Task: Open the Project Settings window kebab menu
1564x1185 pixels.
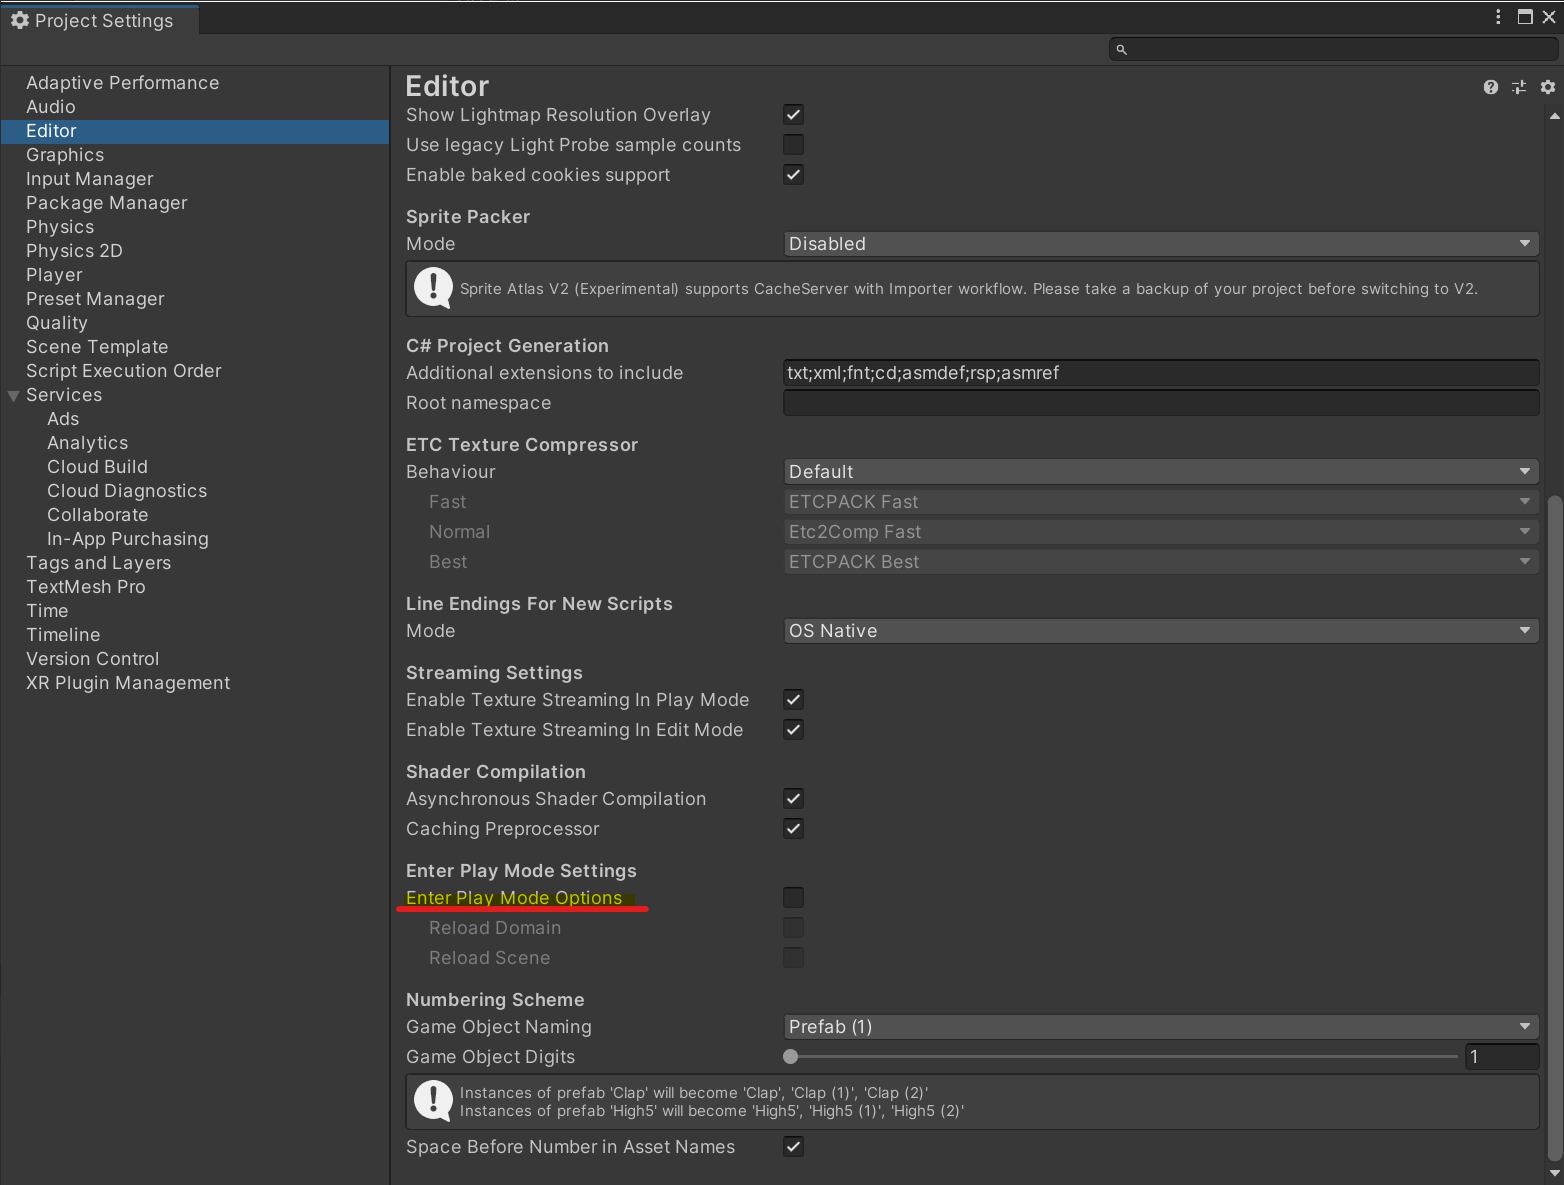Action: click(1497, 17)
